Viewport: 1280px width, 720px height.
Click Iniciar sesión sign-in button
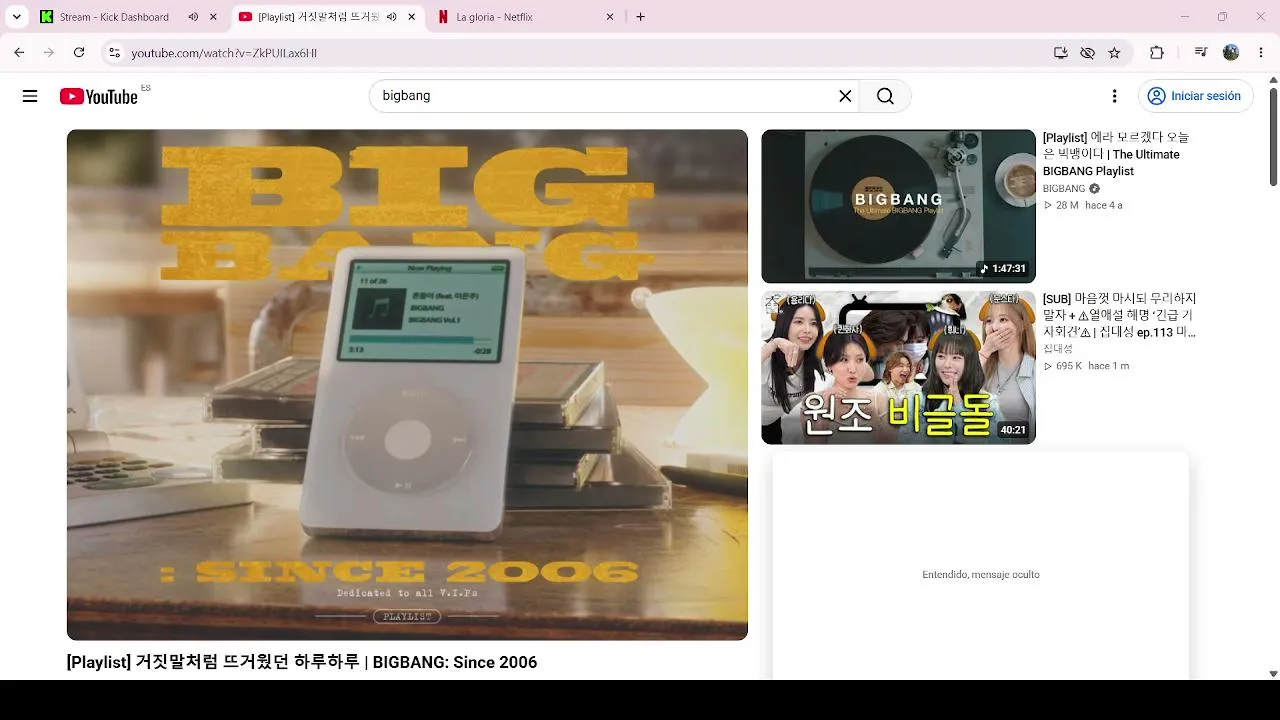coord(1195,96)
